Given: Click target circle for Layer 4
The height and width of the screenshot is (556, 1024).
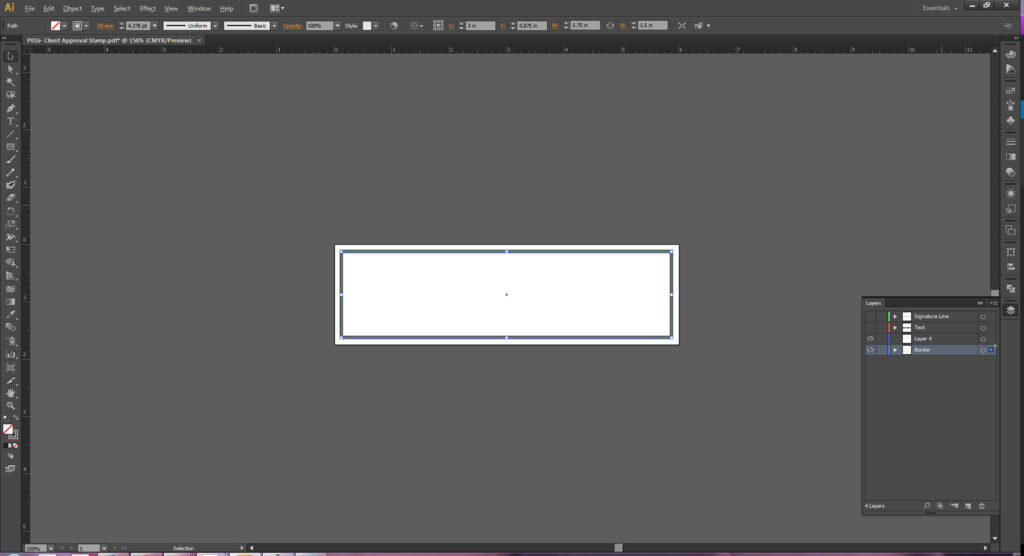Looking at the screenshot, I should (983, 338).
